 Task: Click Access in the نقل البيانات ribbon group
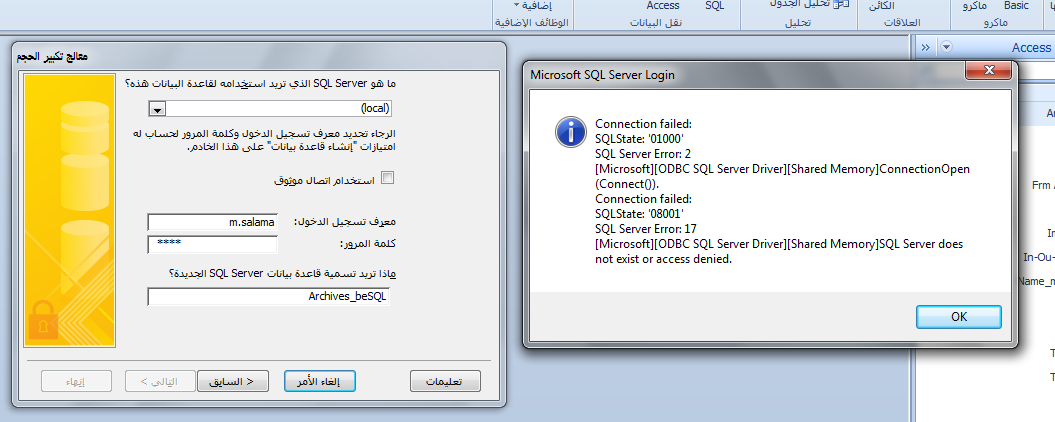coord(663,5)
